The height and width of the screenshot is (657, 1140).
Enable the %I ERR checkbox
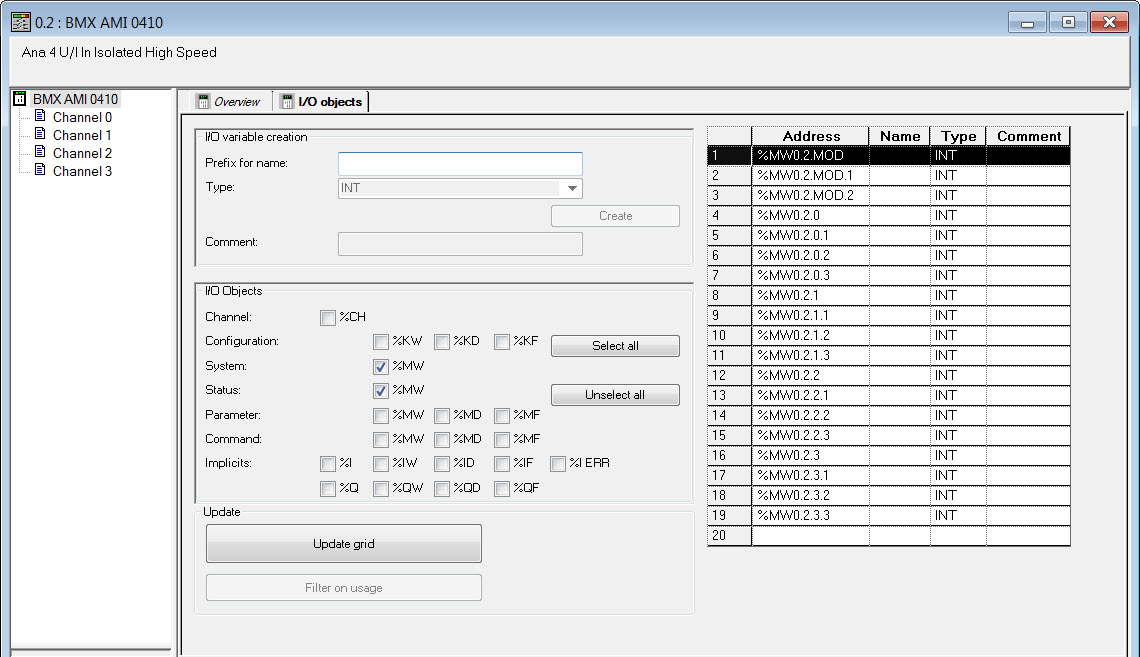pos(558,464)
